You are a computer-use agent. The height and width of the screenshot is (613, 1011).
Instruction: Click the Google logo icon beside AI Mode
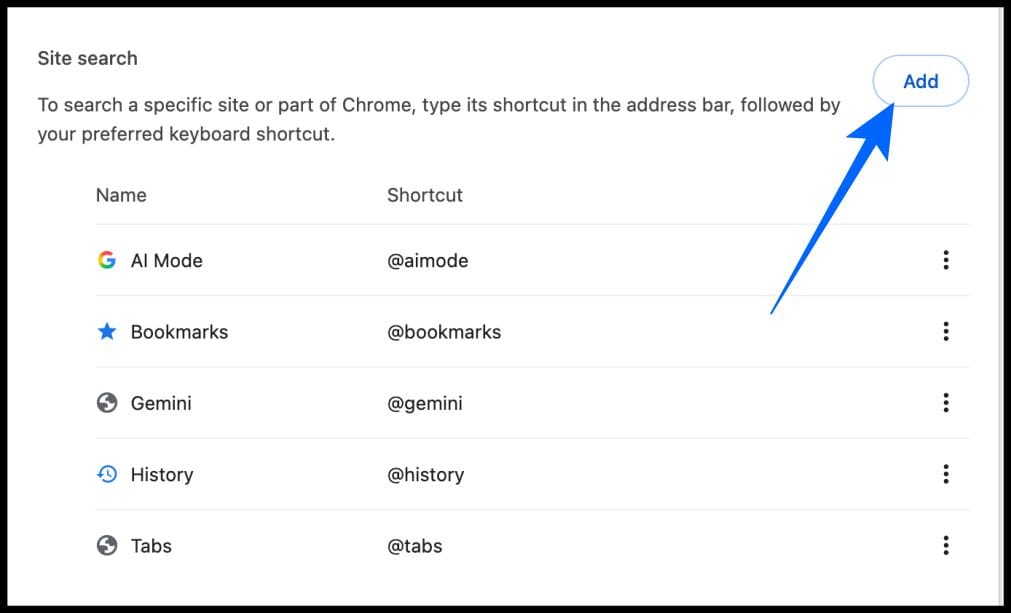107,260
